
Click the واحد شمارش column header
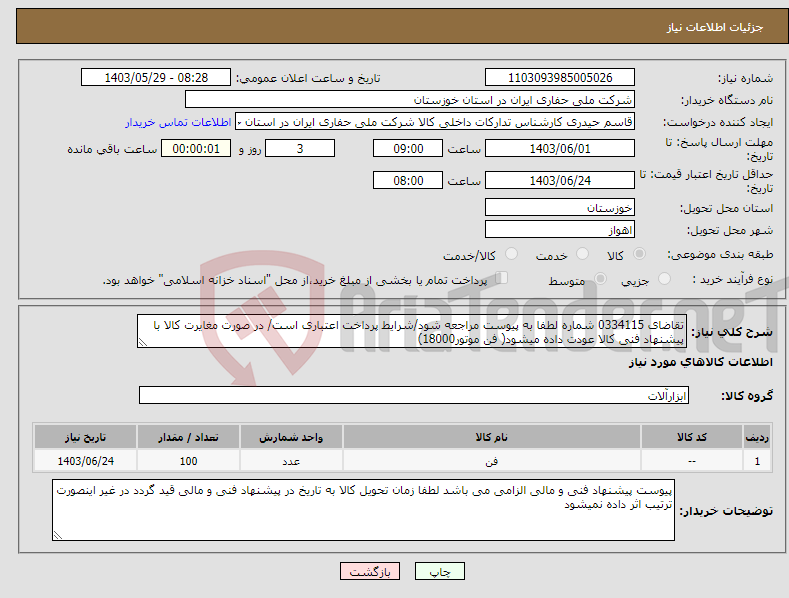point(291,437)
